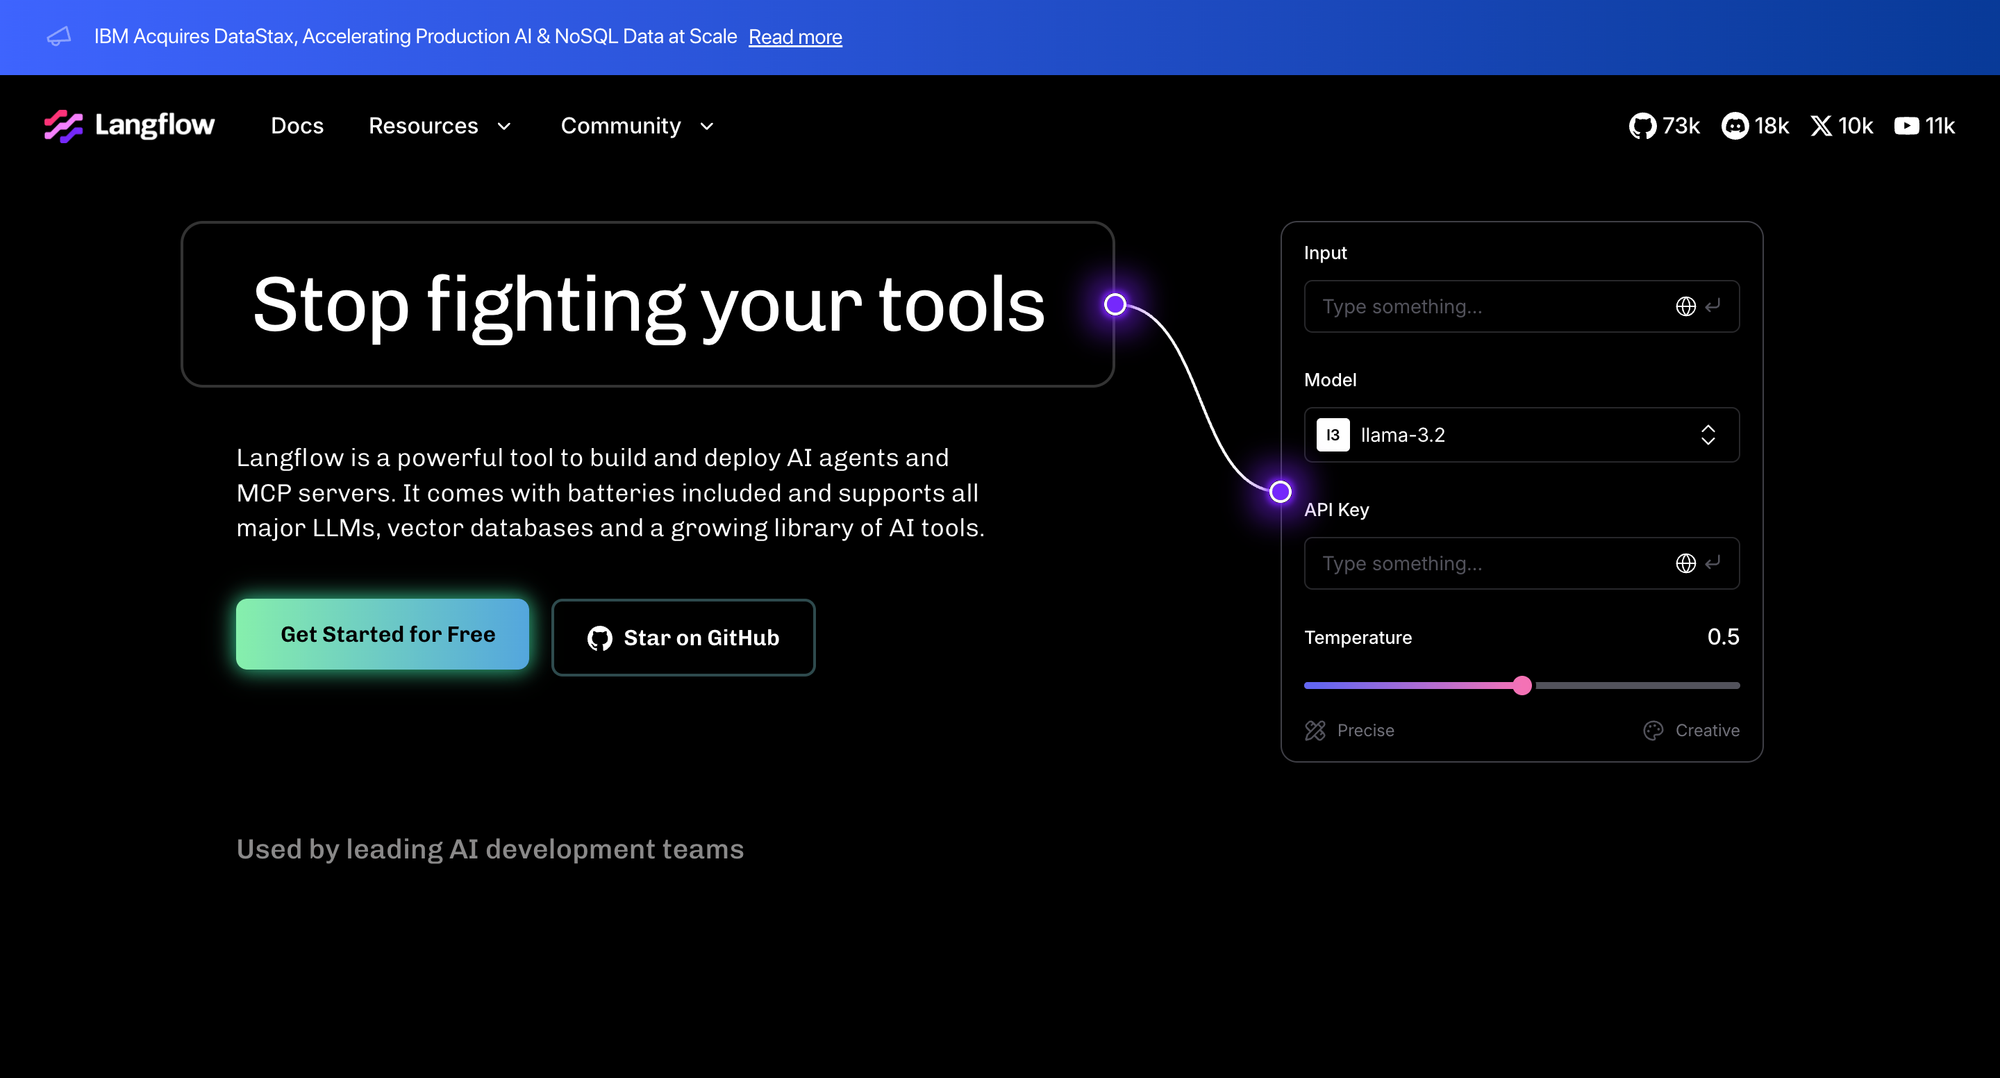Click the Precise label

point(1365,731)
